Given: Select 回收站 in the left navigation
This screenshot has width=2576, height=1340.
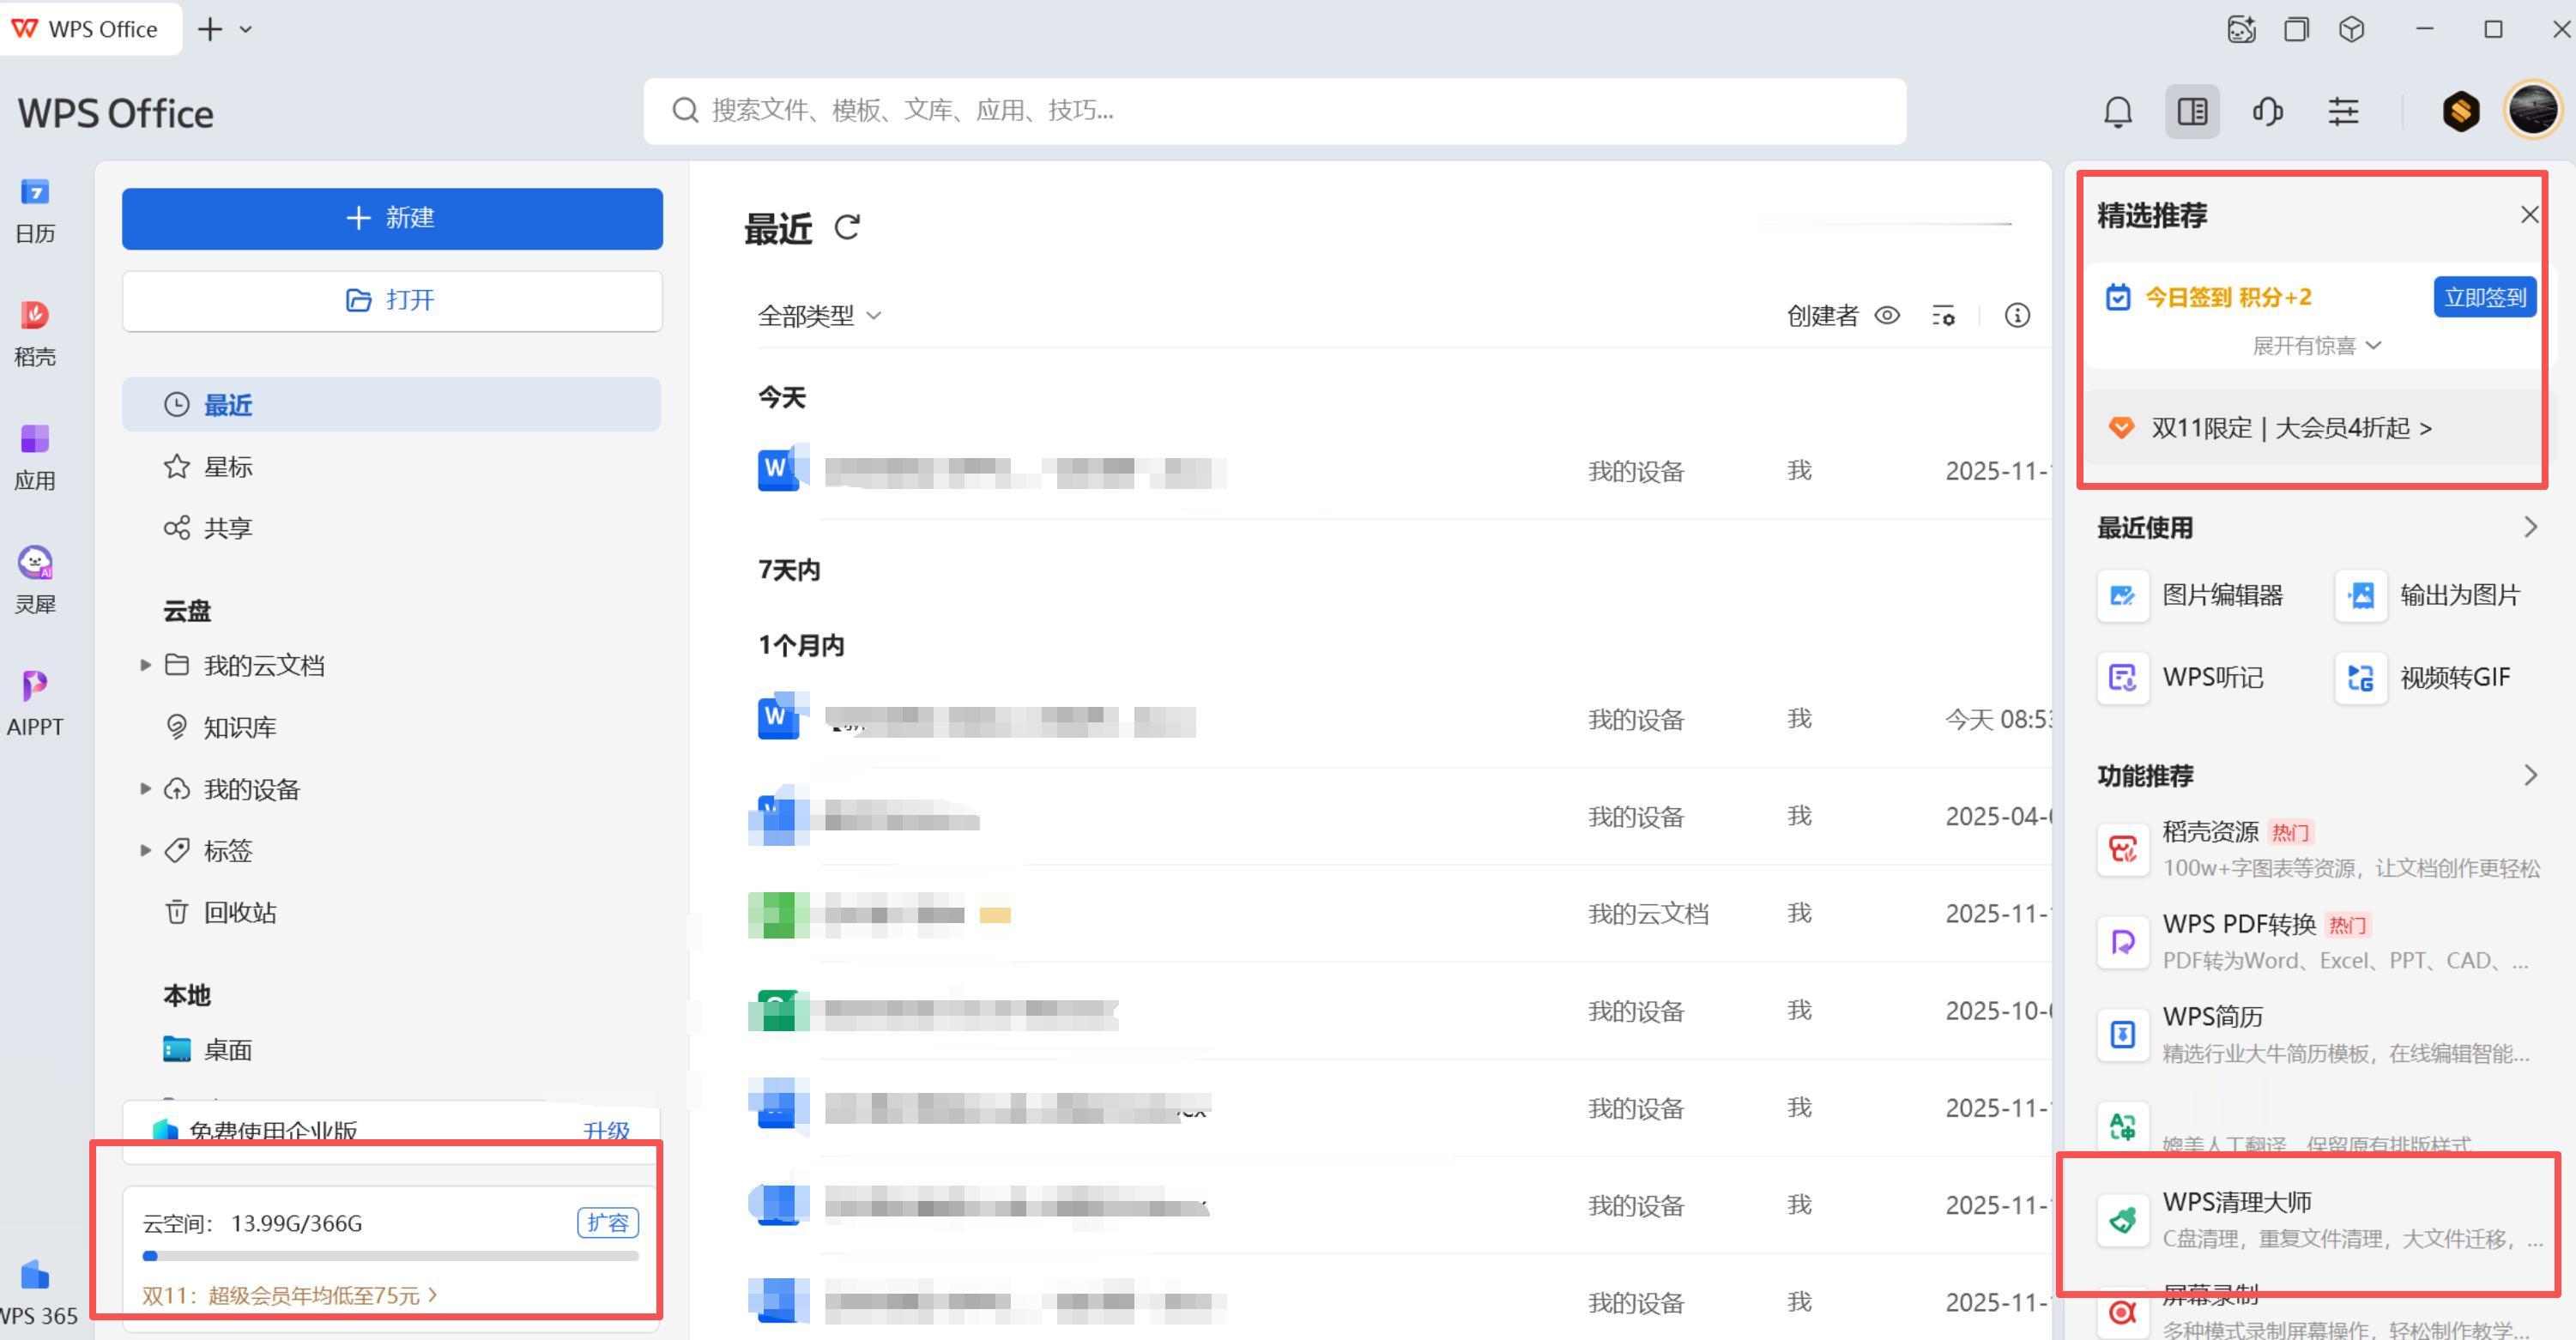Looking at the screenshot, I should pos(238,912).
